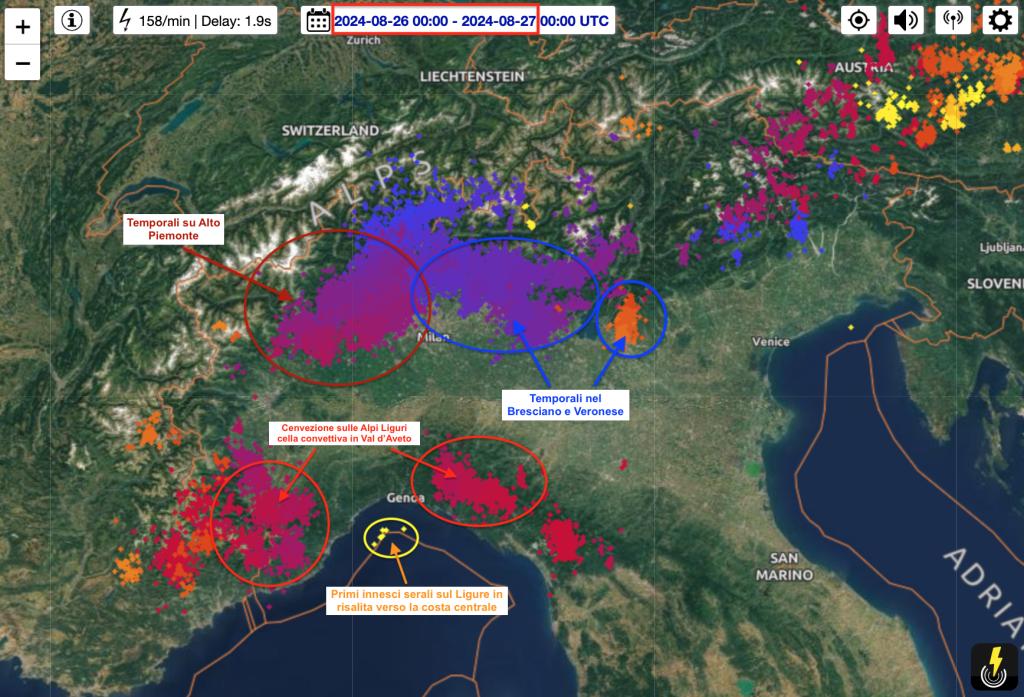Click the orange strike cluster near Verona
This screenshot has height=697, width=1024.
point(628,319)
